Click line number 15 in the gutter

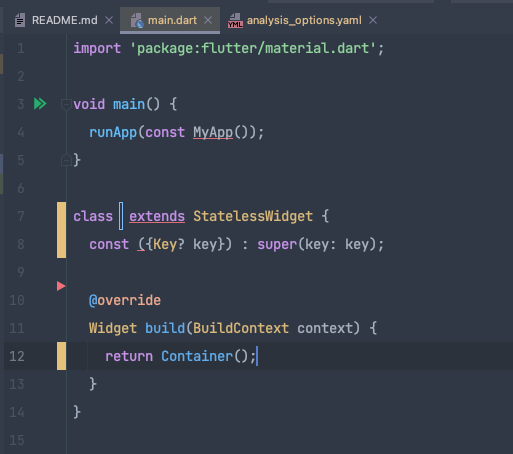[x=17, y=440]
